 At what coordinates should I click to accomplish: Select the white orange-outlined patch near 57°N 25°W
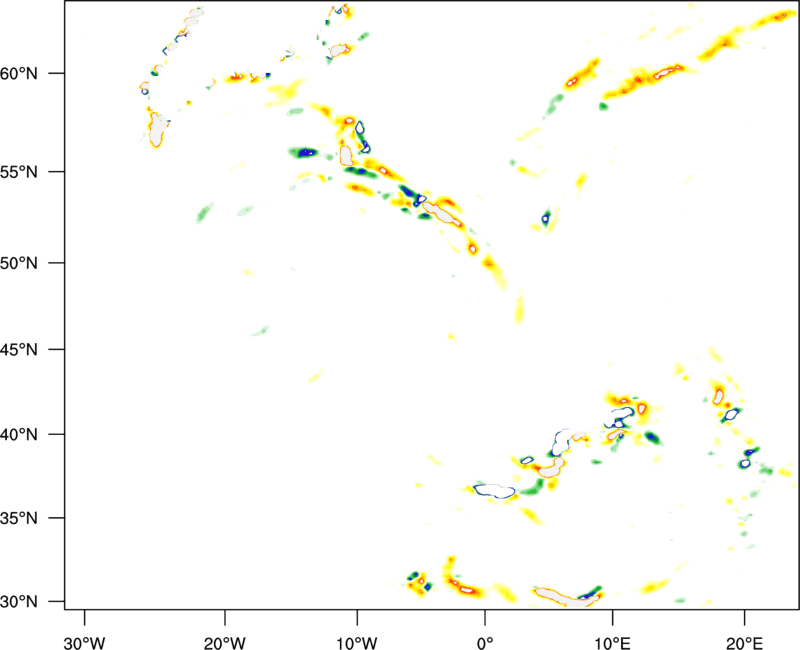[x=157, y=130]
